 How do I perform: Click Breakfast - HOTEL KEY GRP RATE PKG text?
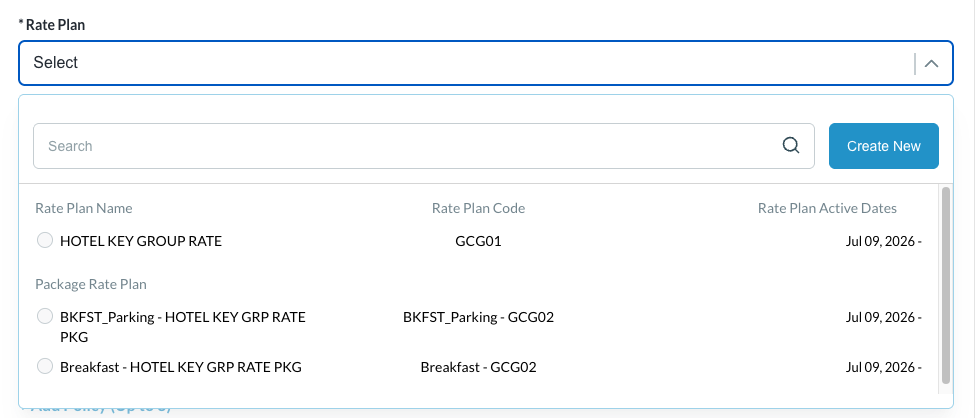(x=180, y=367)
